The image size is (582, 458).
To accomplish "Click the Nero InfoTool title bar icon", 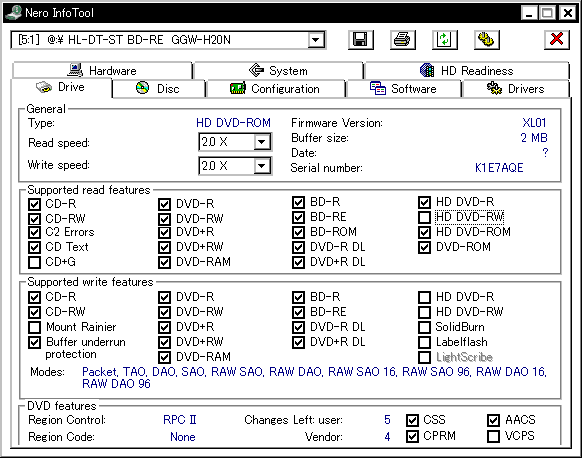I will click(13, 13).
